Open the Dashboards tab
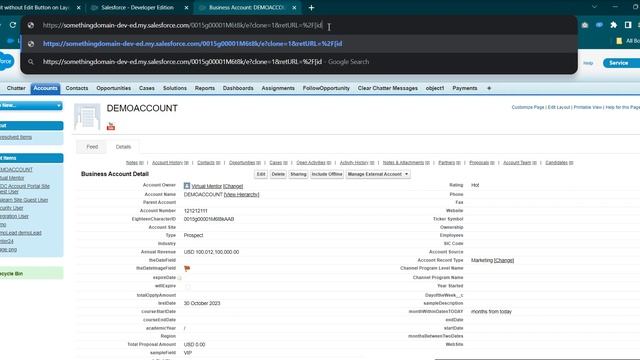Viewport: 640px width, 360px height. click(x=238, y=88)
